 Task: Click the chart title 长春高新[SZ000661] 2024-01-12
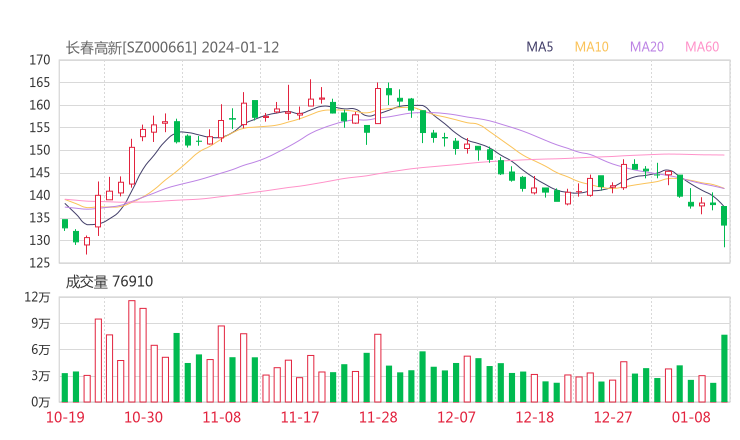(172, 48)
